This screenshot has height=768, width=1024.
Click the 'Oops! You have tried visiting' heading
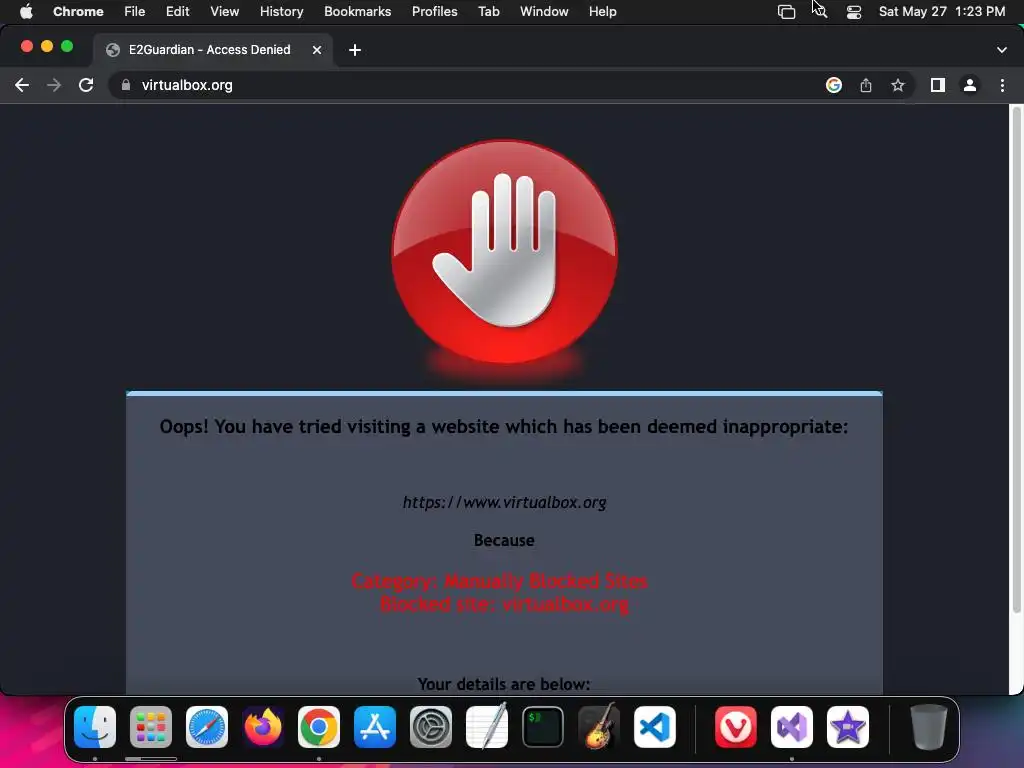point(504,426)
